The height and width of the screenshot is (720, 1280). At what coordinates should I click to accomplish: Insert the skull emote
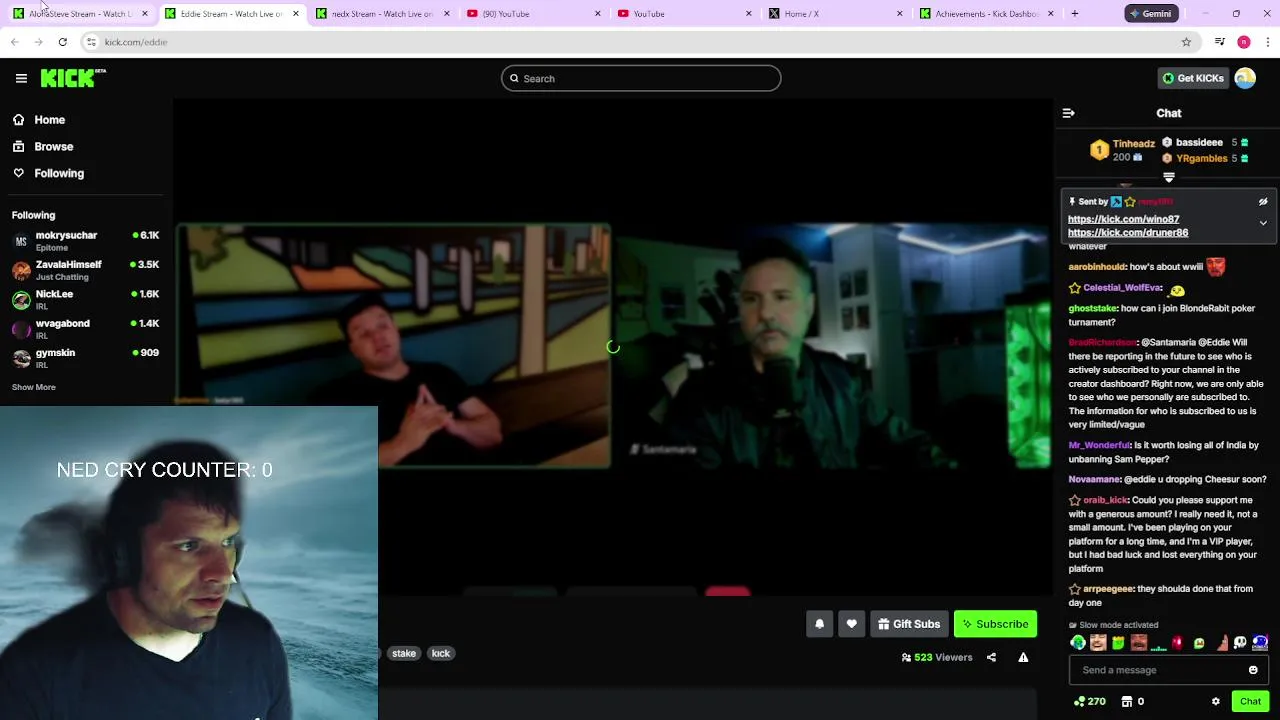click(1240, 643)
